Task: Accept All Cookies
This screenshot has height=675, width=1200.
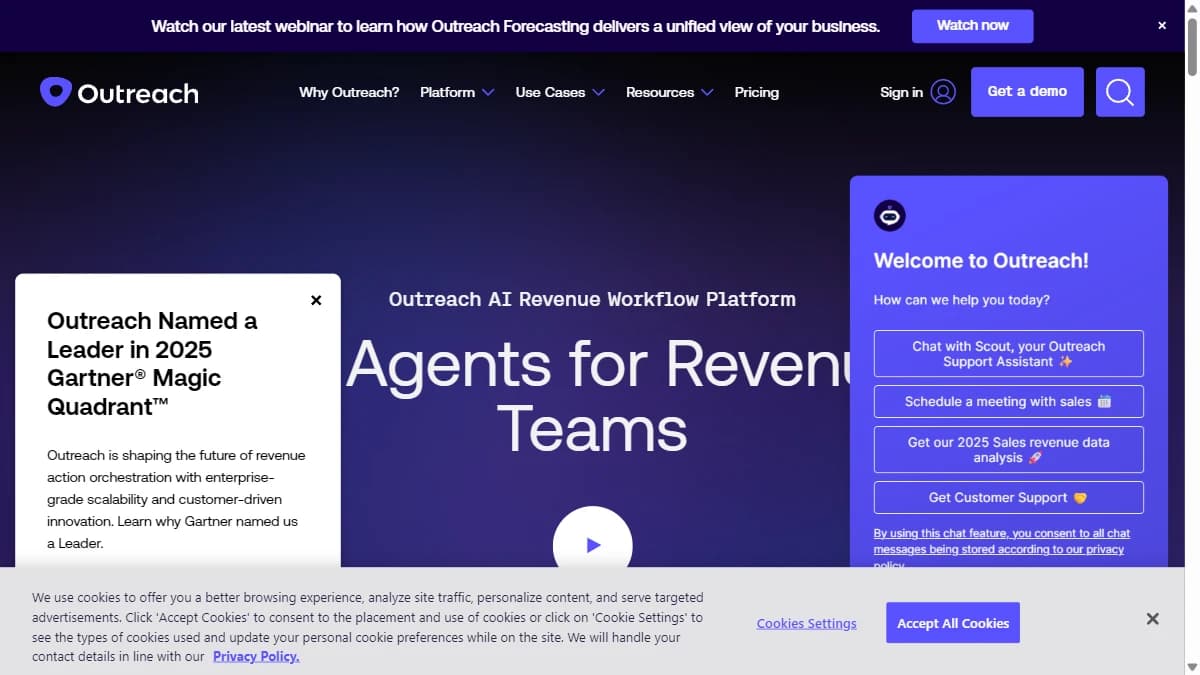Action: [952, 622]
